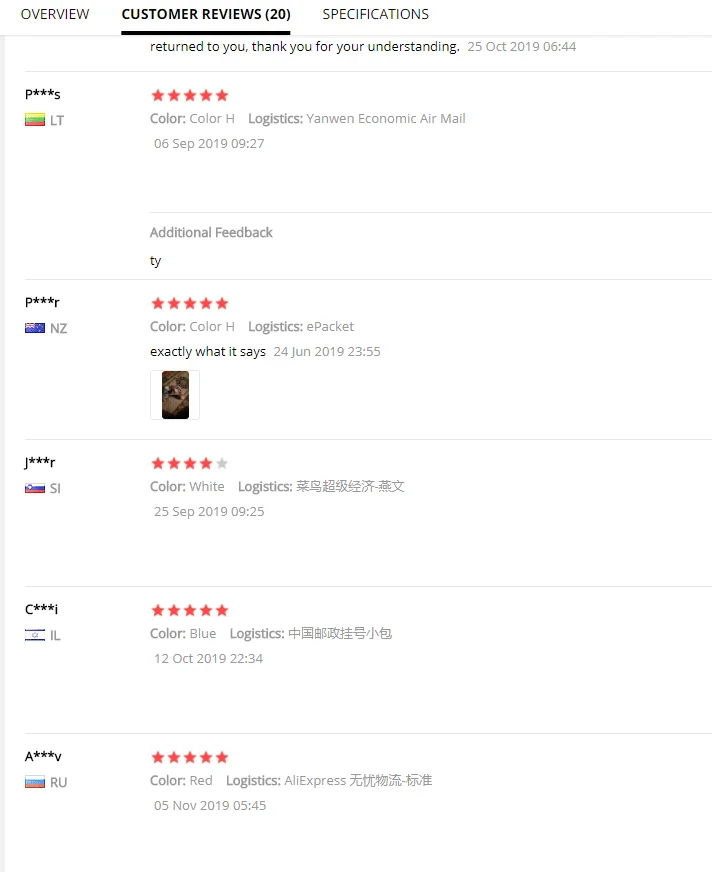712x872 pixels.
Task: Click P***r five-star rating
Action: pyautogui.click(x=189, y=303)
